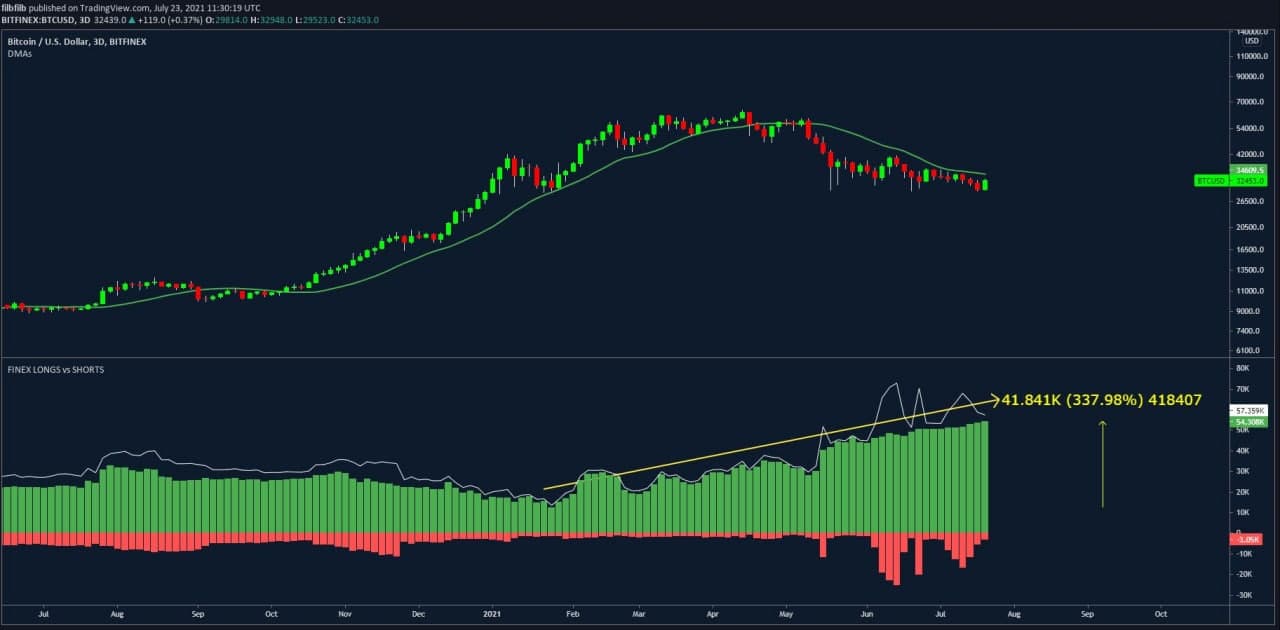The height and width of the screenshot is (630, 1280).
Task: Click the yellow trendline arrowhead tip
Action: click(x=996, y=401)
